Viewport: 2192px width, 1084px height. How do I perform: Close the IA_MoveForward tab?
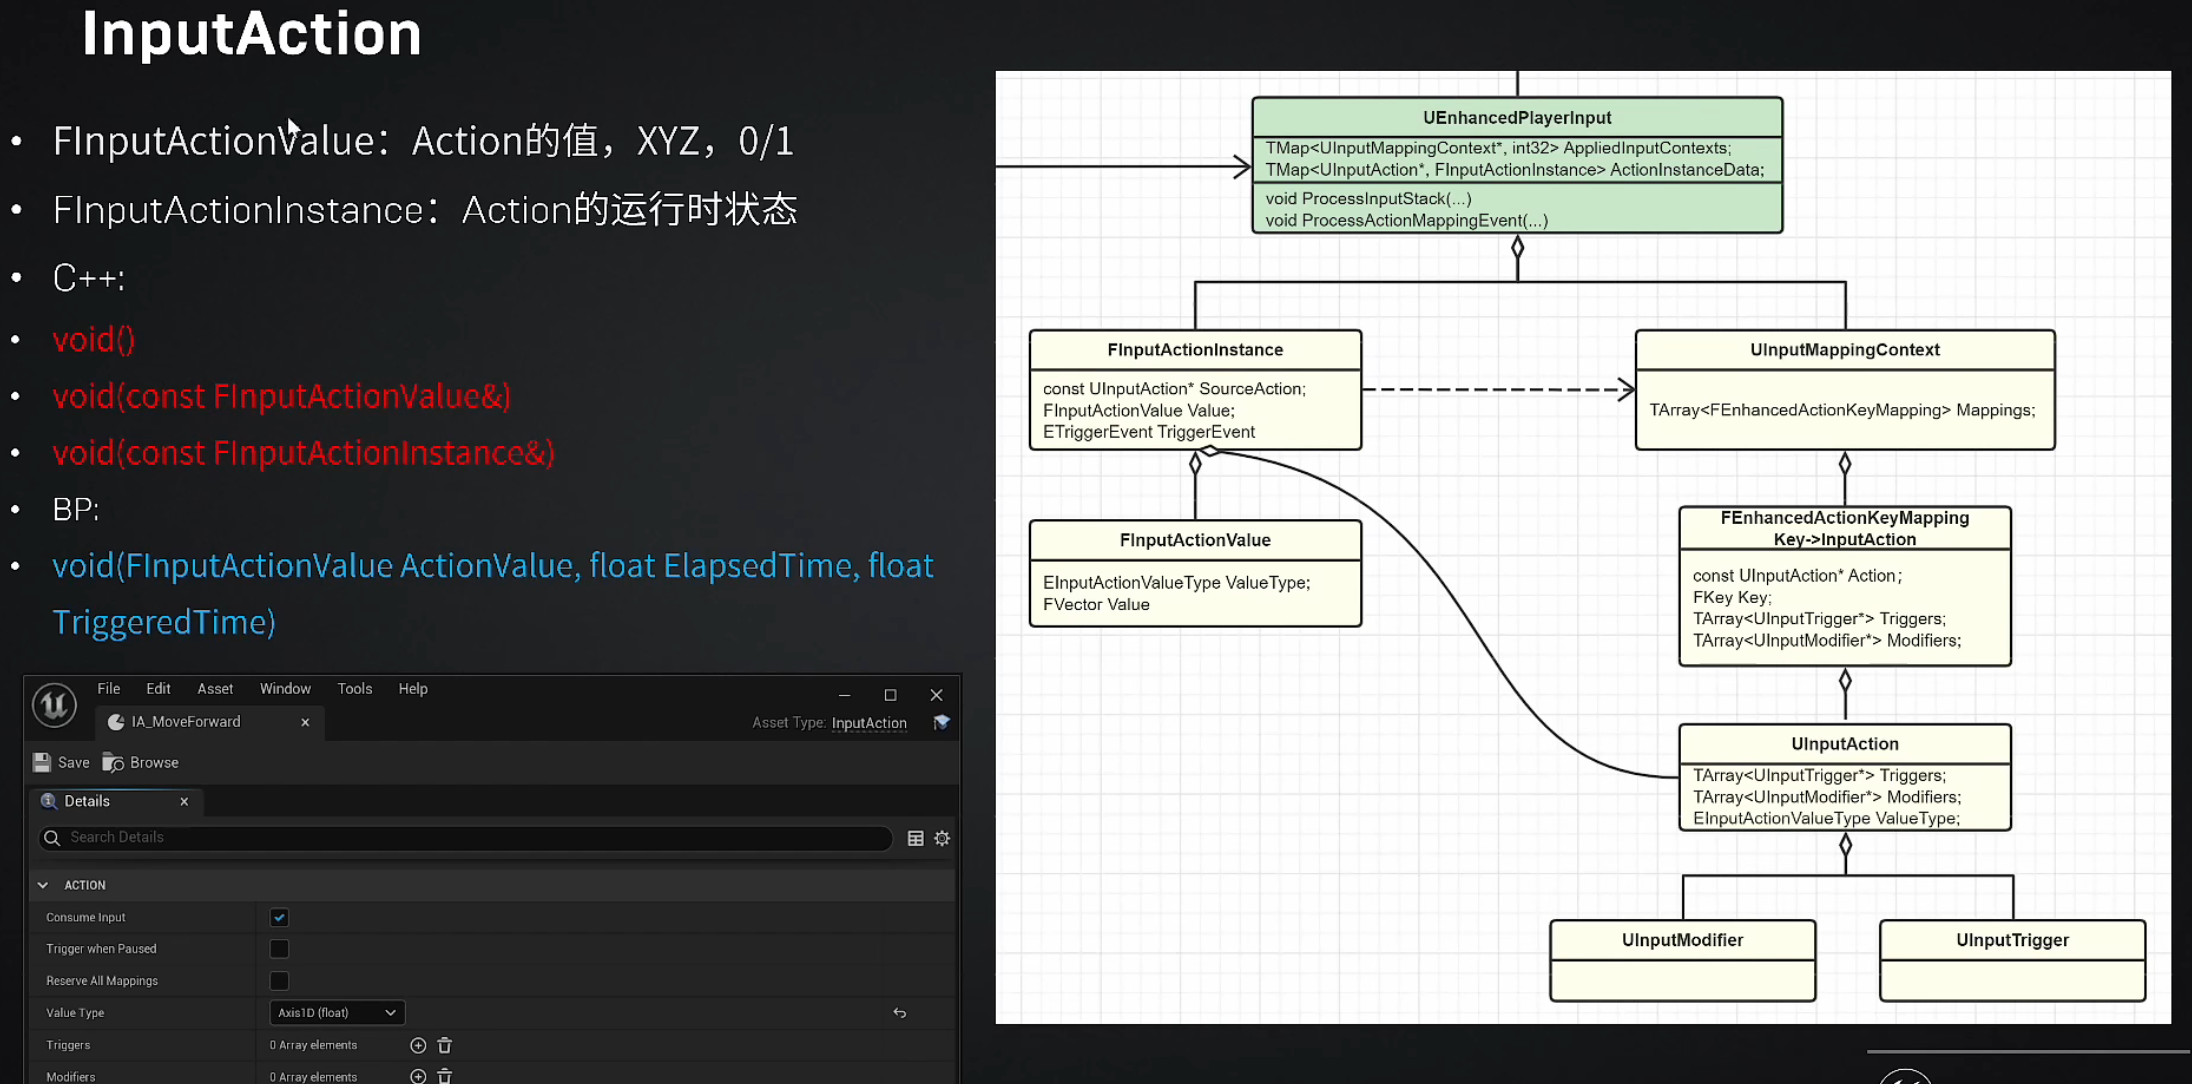tap(305, 722)
